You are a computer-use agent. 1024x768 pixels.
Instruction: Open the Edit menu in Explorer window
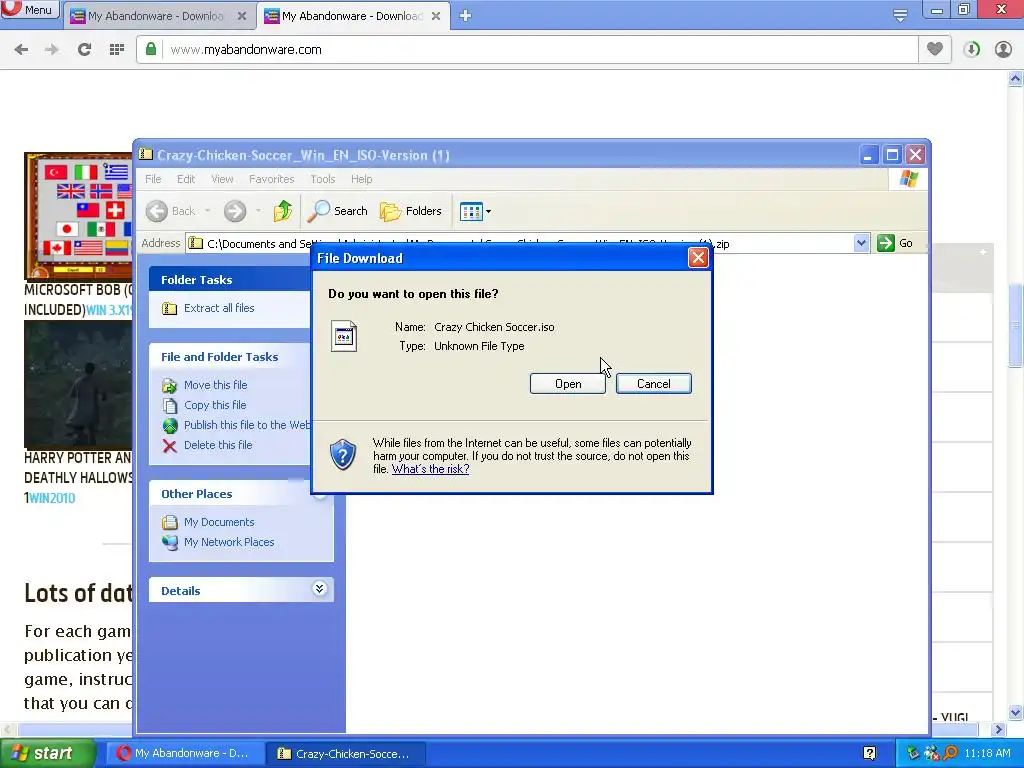[186, 179]
